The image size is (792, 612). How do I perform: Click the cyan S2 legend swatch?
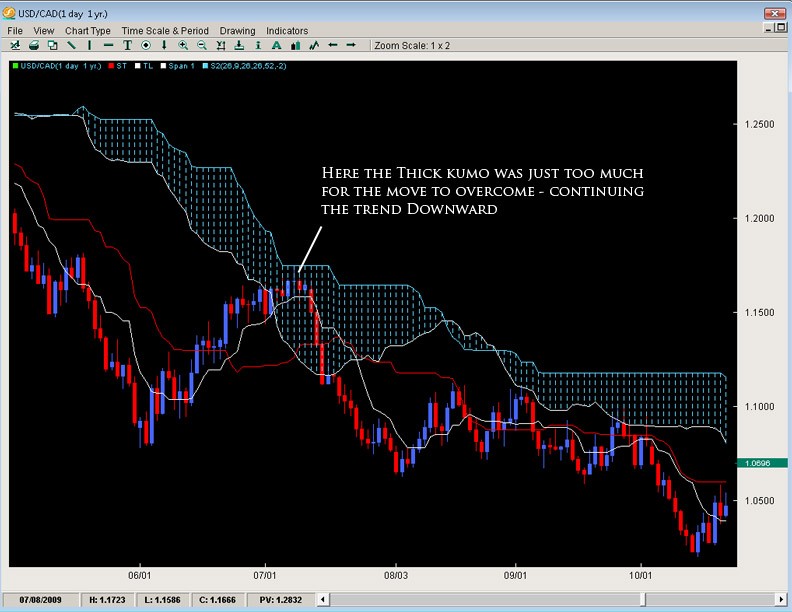206,66
